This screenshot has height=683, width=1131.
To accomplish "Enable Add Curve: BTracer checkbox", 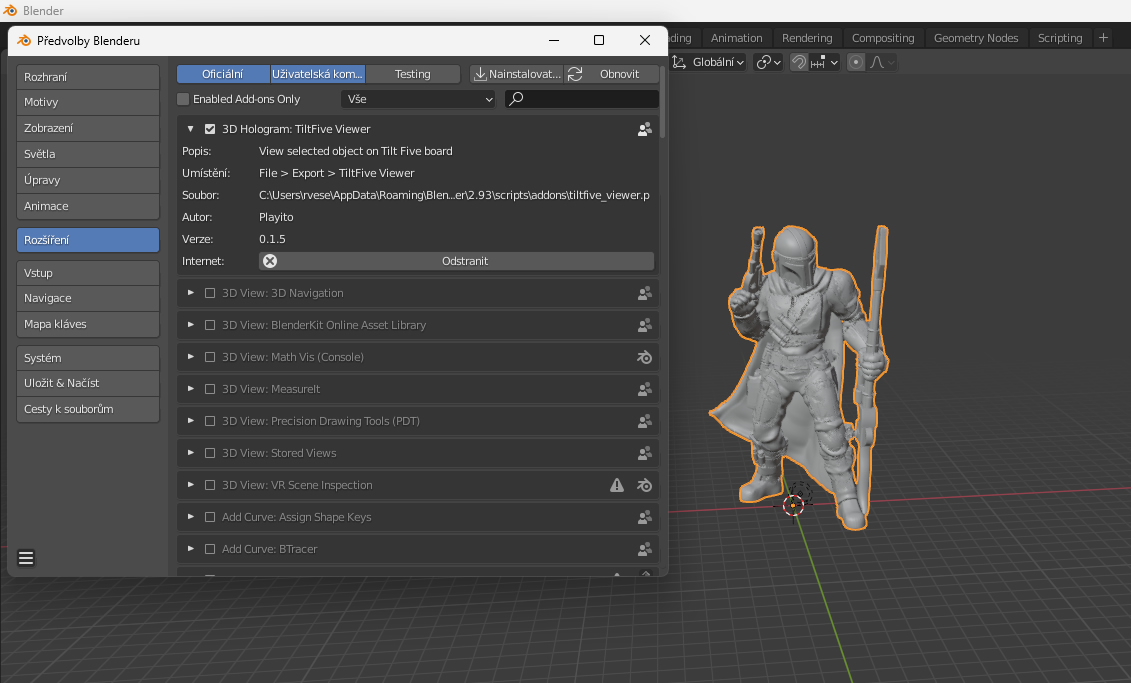I will click(210, 549).
